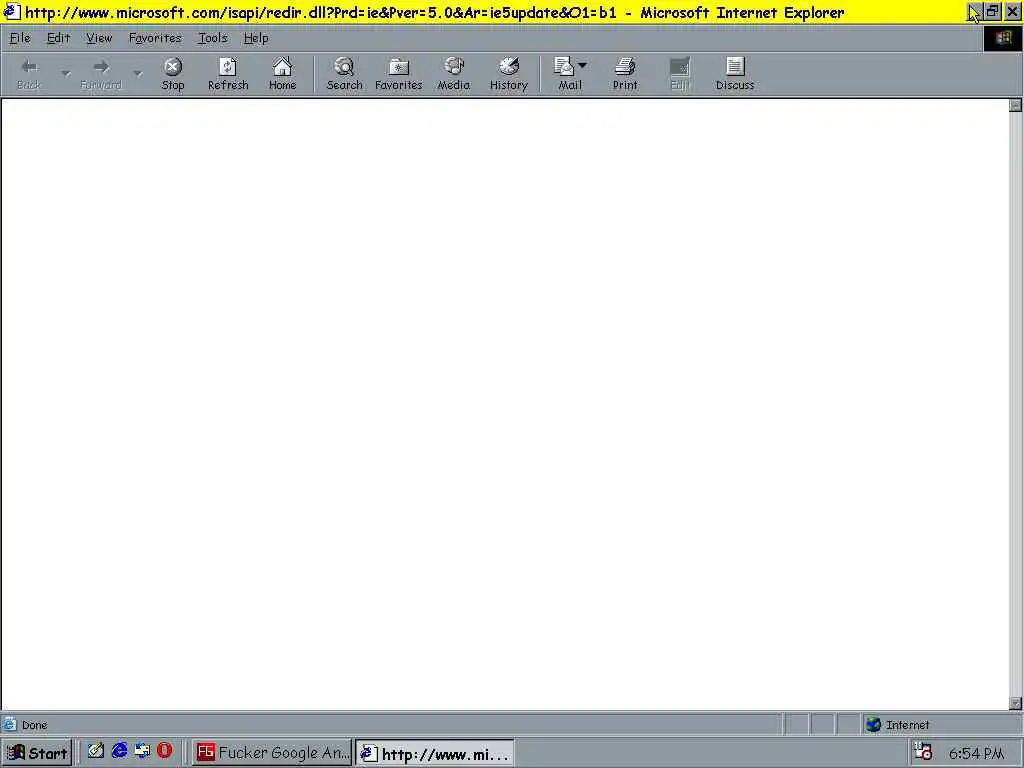1024x768 pixels.
Task: Open the Start menu
Action: pyautogui.click(x=37, y=752)
